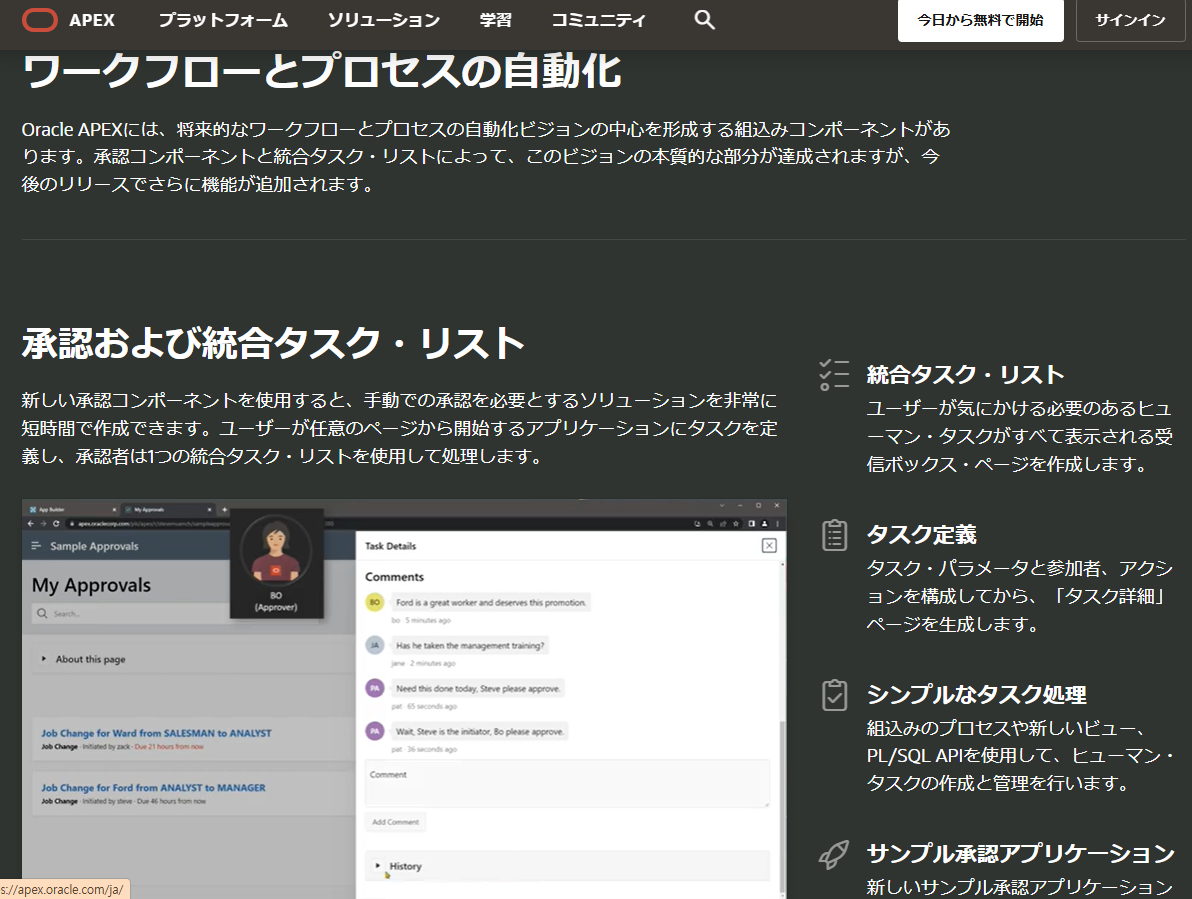Screen dimensions: 1192x899
Task: Click the Oracle APEX logo
Action: (68, 21)
